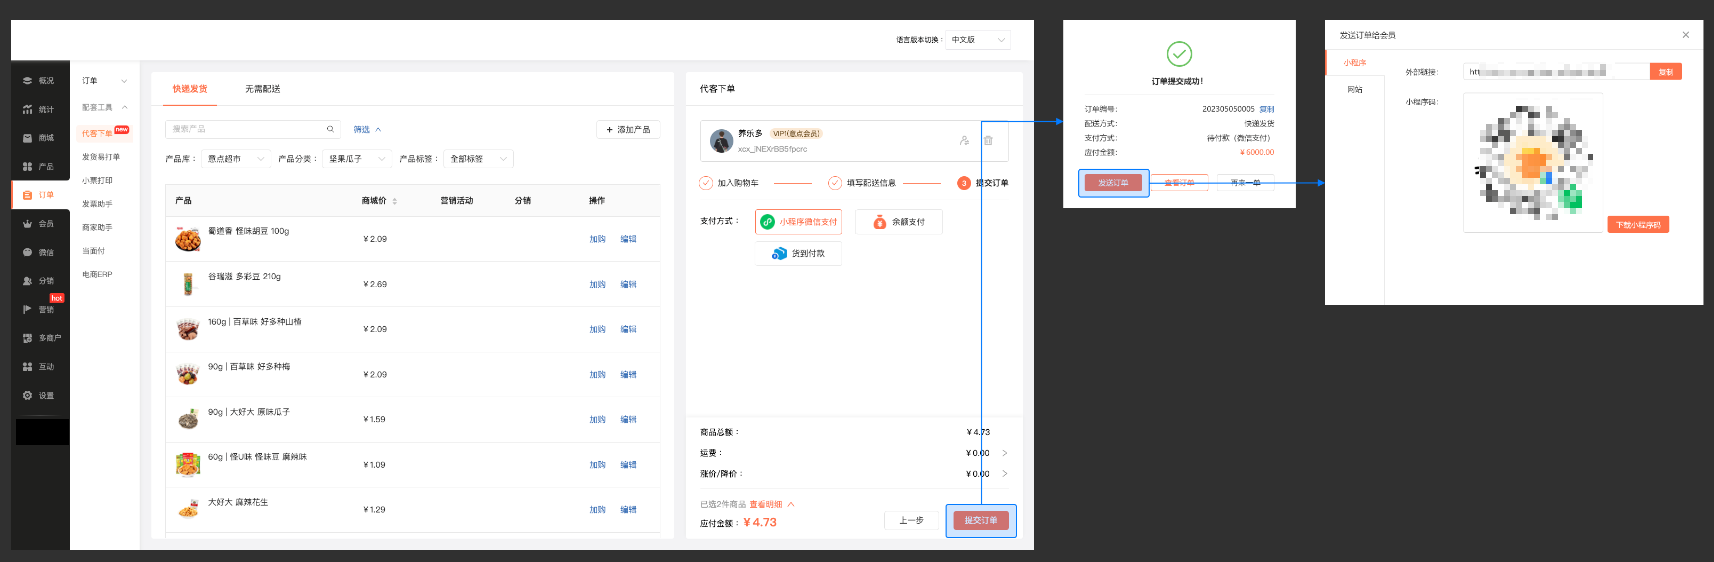Click 复制 beside the external link field
This screenshot has width=1714, height=562.
point(1666,72)
